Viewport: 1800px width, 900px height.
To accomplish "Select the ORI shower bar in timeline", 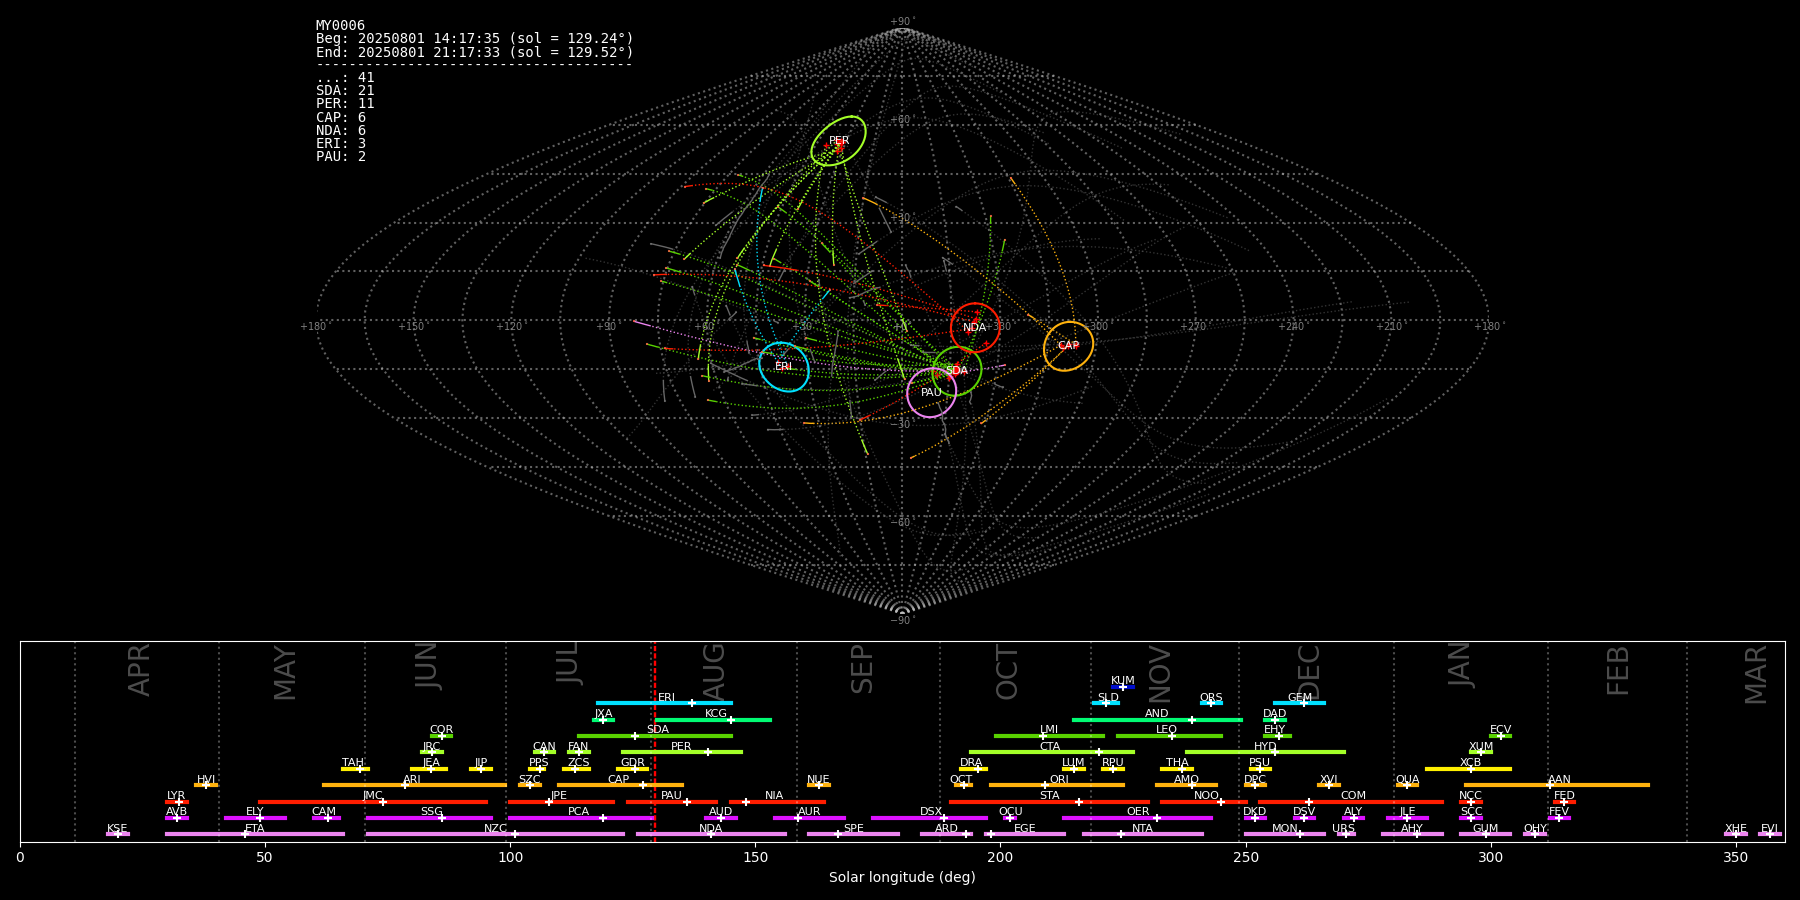I will tap(1057, 785).
